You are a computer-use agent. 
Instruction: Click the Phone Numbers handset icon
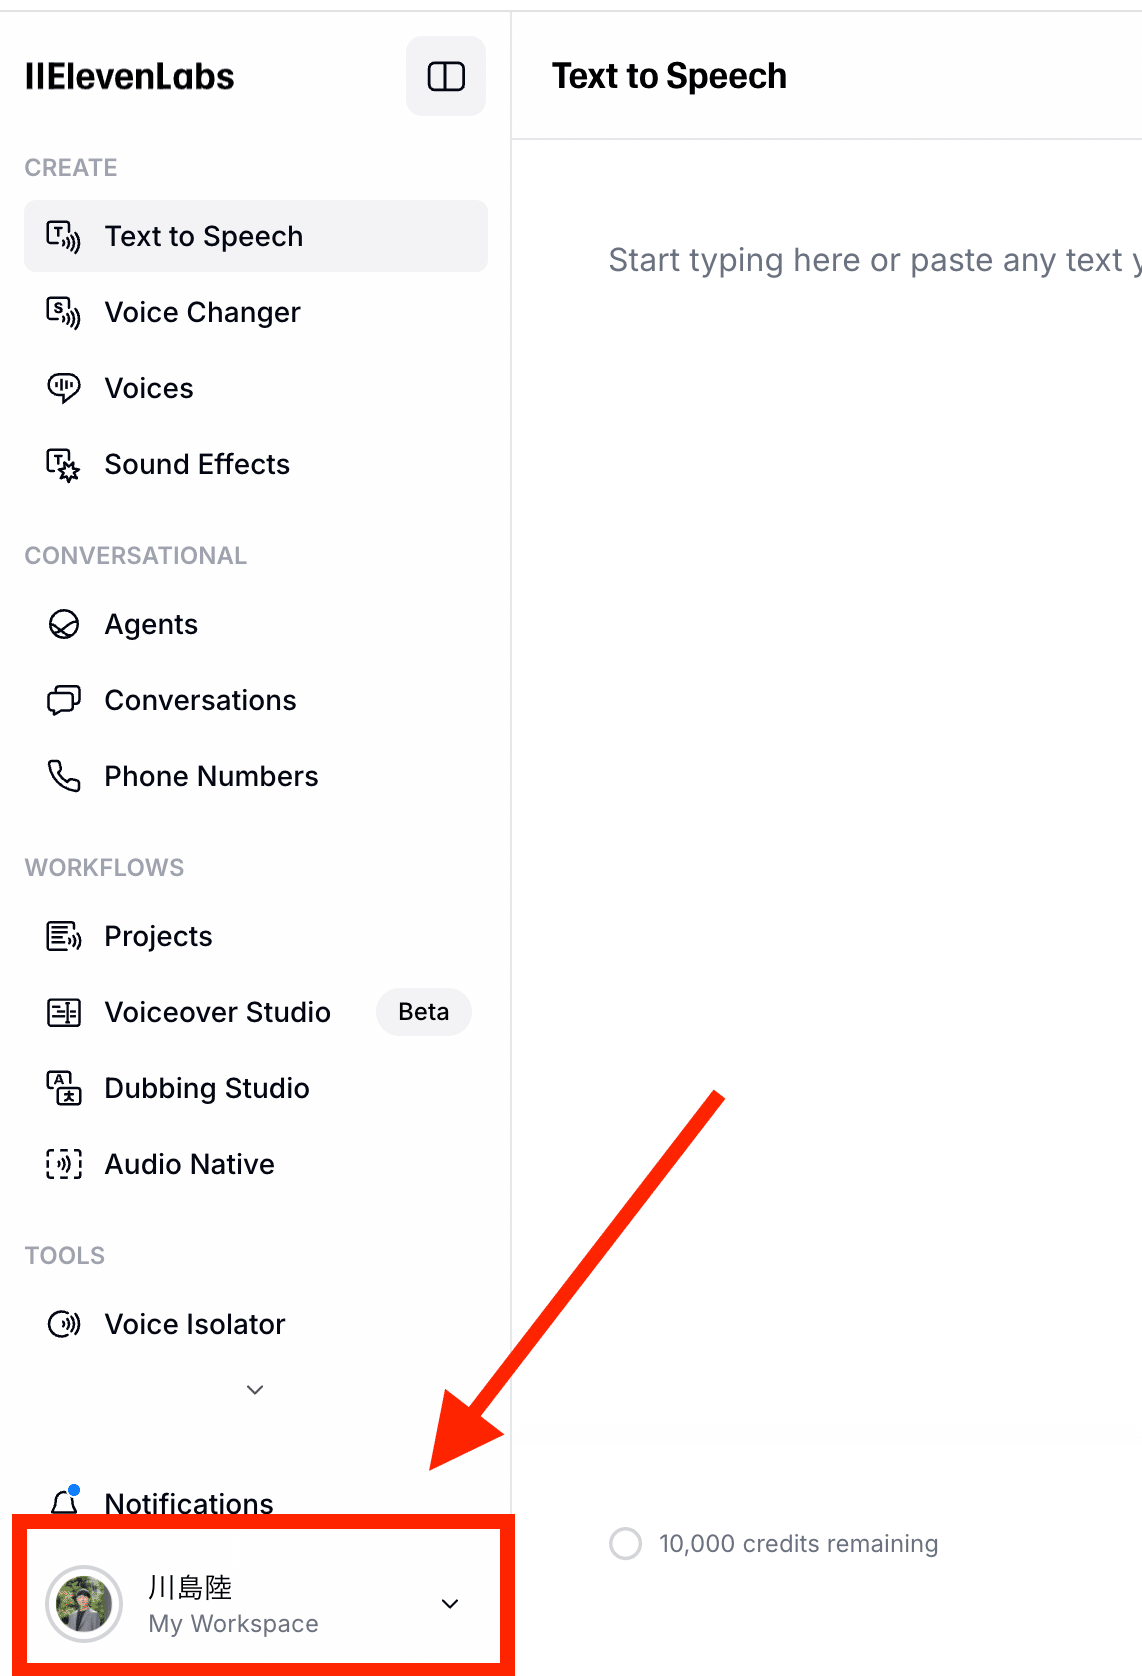coord(64,776)
